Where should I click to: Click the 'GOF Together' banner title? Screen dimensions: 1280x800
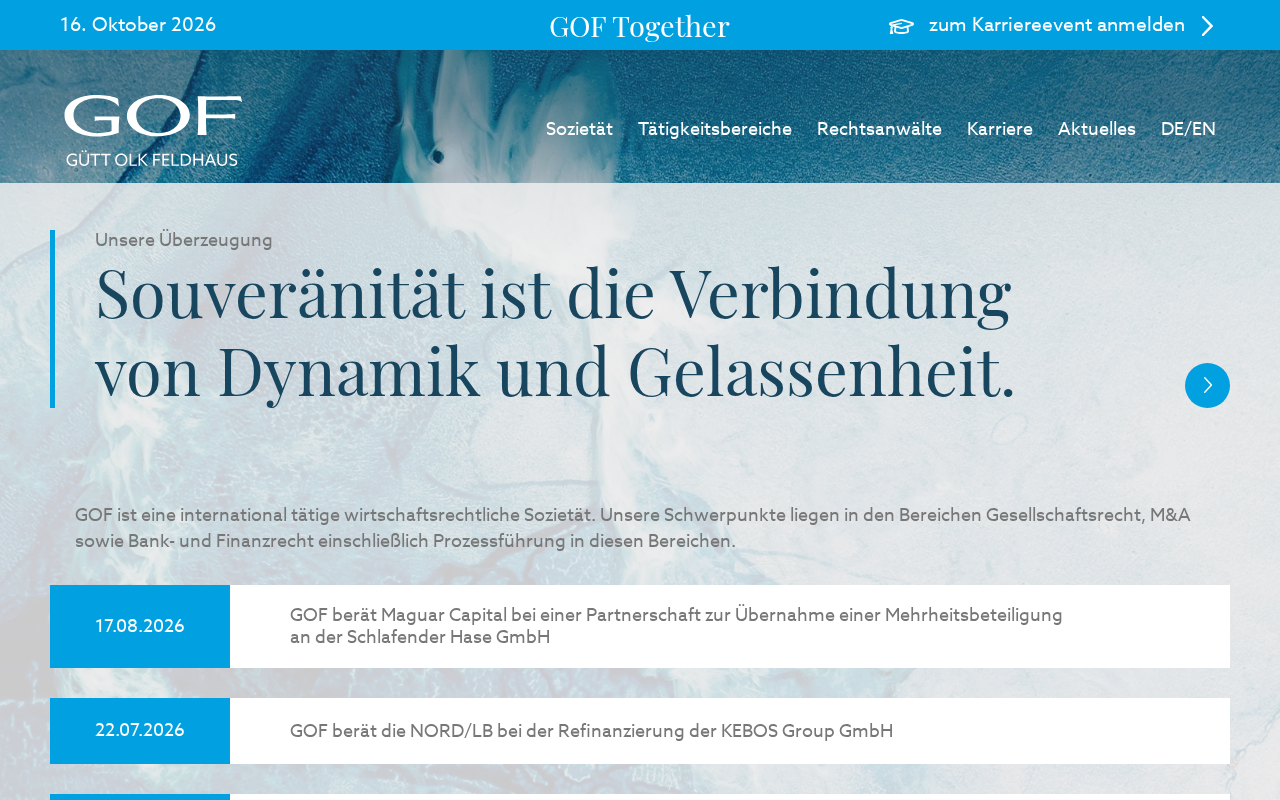pyautogui.click(x=639, y=26)
